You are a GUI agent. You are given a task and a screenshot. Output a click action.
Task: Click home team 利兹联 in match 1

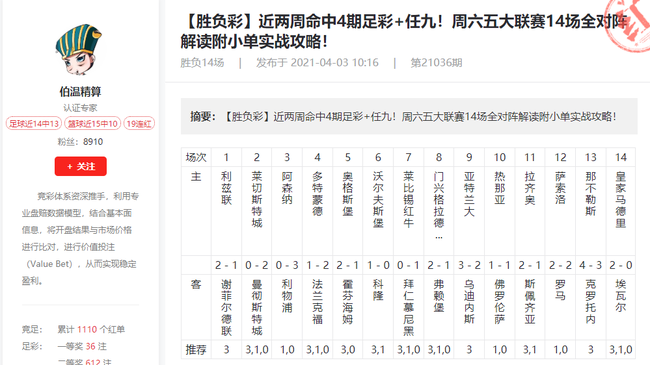[x=226, y=188]
